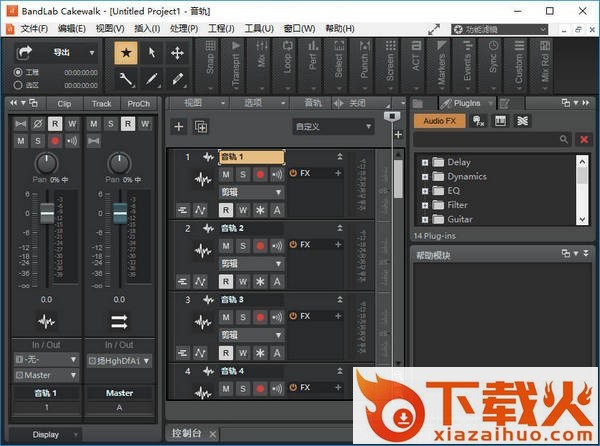Open the Snap module
The image size is (600, 446).
pos(210,65)
